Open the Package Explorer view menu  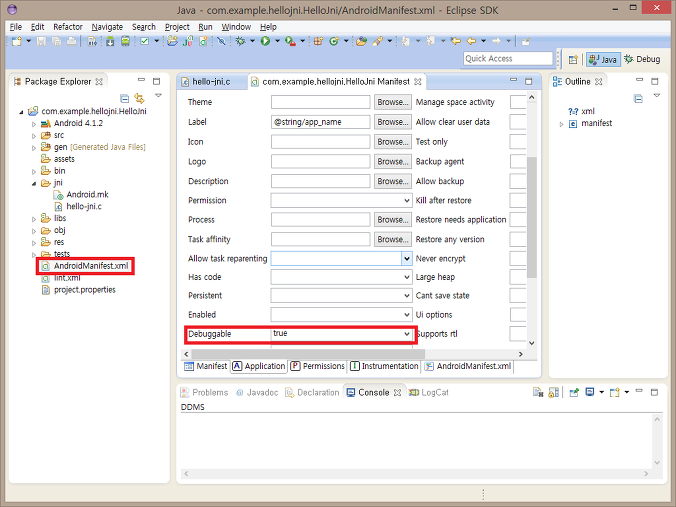pyautogui.click(x=158, y=95)
